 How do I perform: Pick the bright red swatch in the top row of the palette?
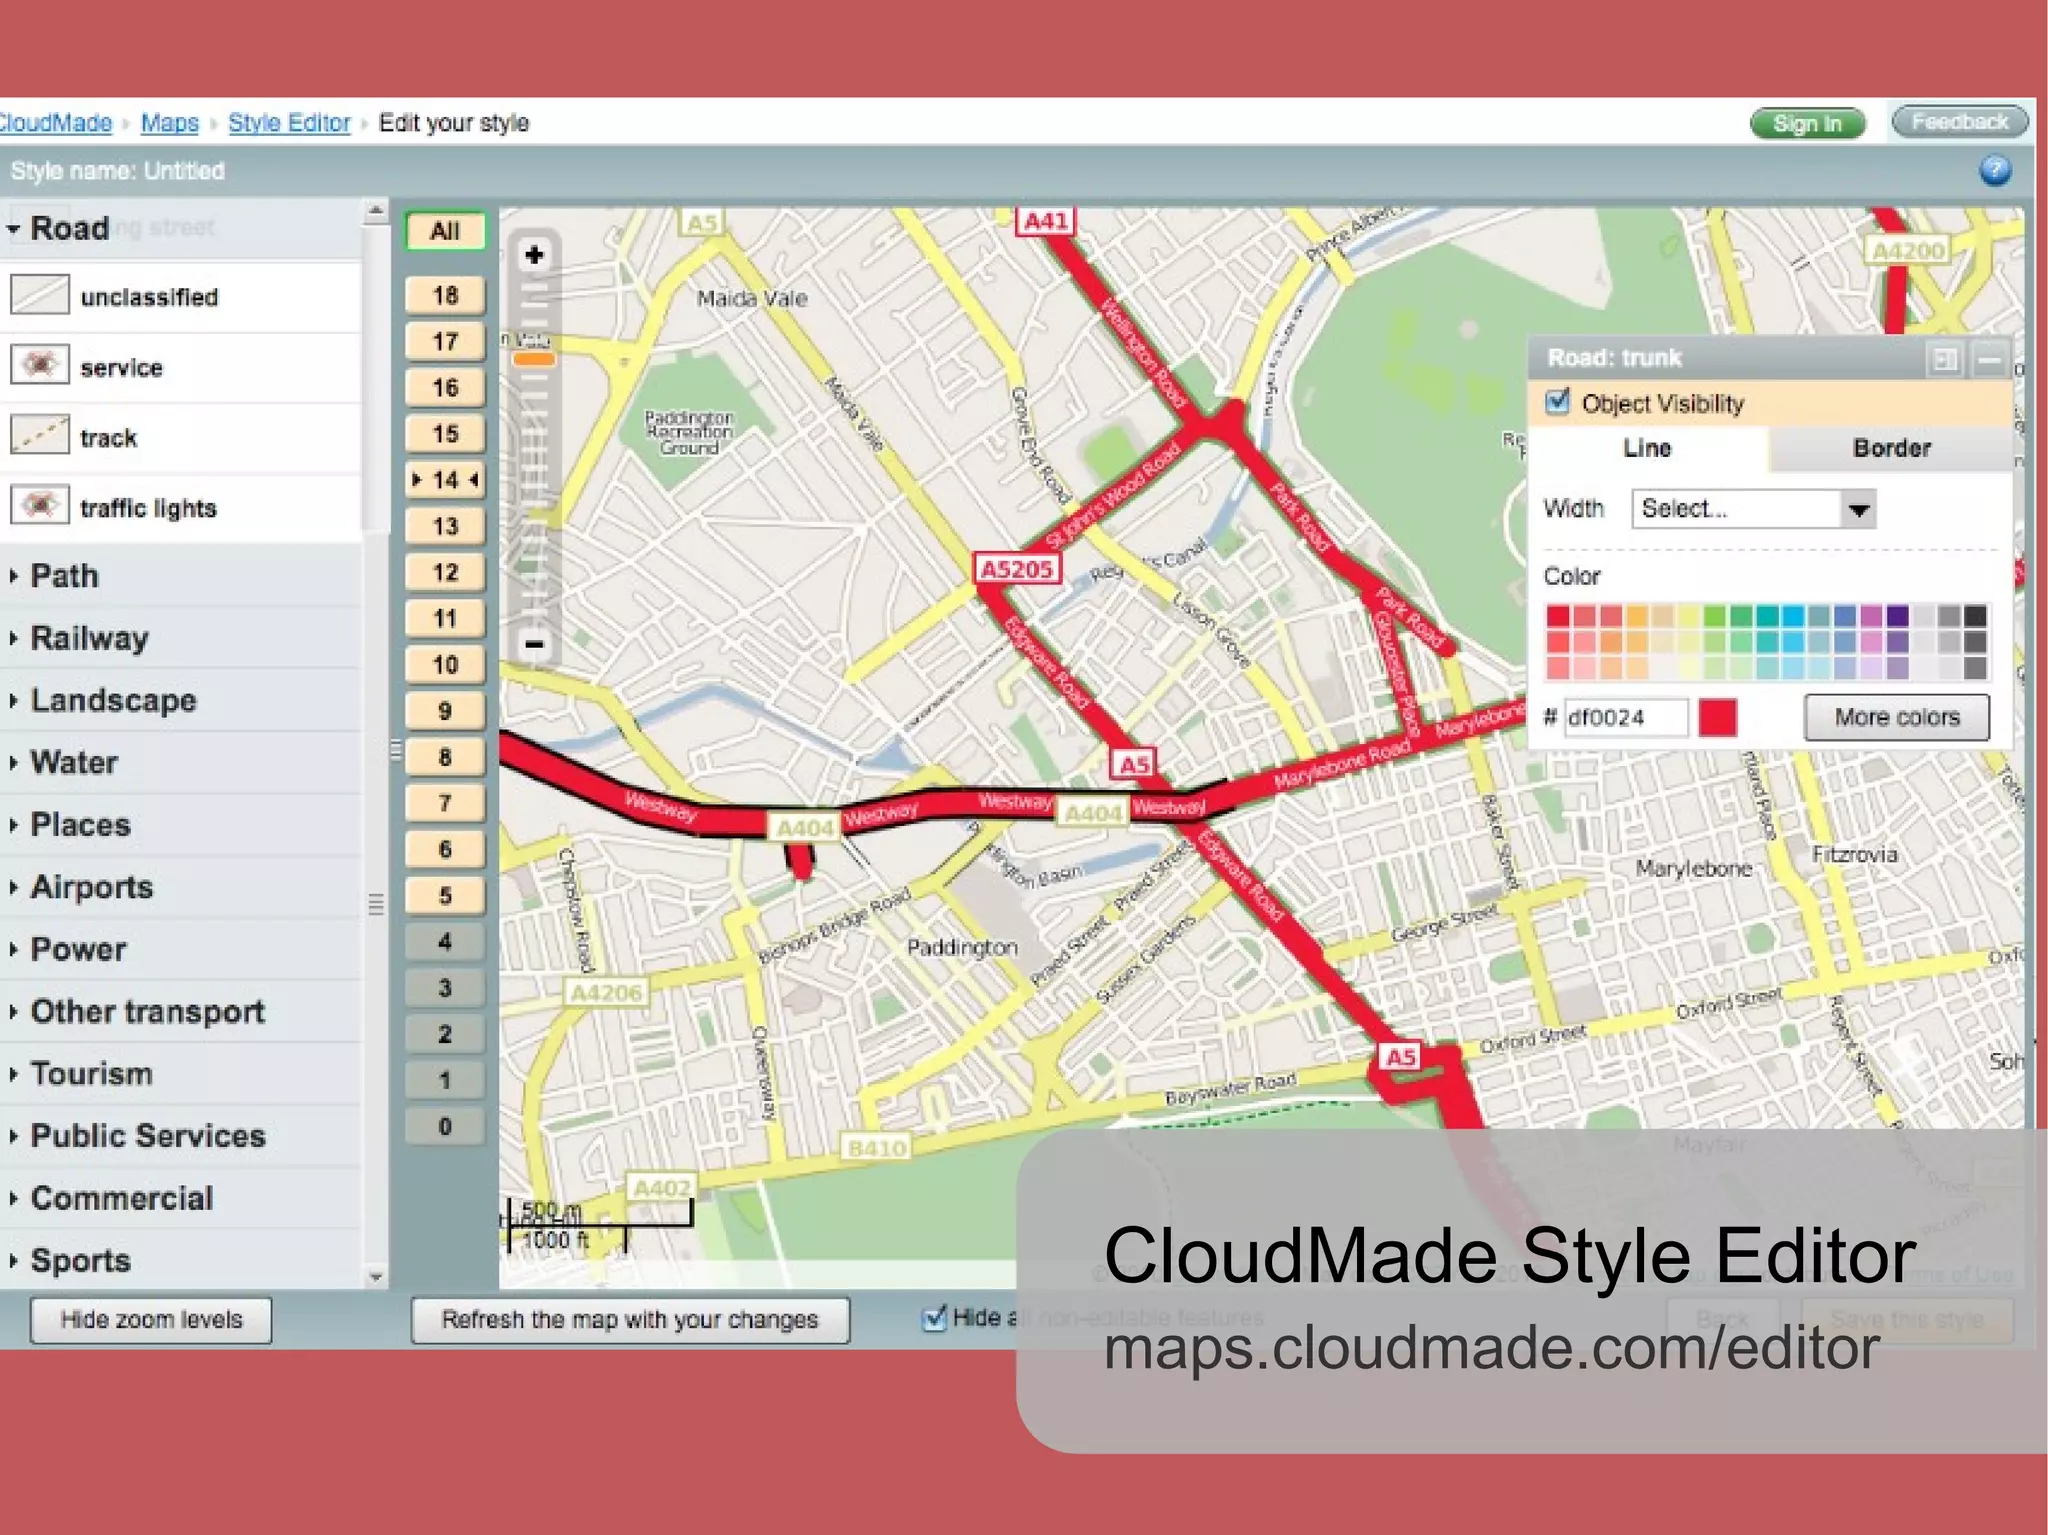1557,615
